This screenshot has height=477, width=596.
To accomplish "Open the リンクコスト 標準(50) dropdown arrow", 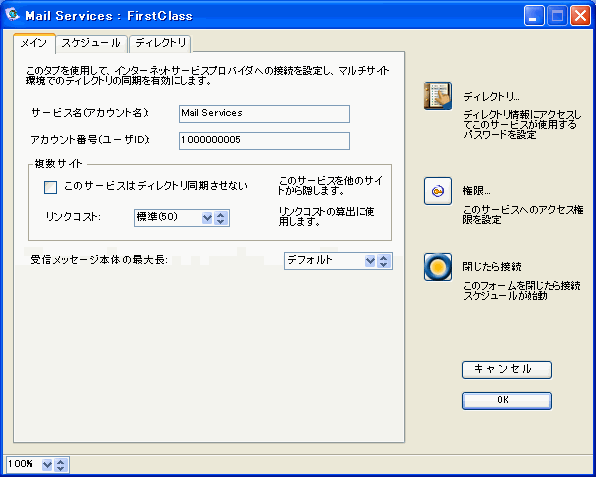I will click(x=207, y=218).
